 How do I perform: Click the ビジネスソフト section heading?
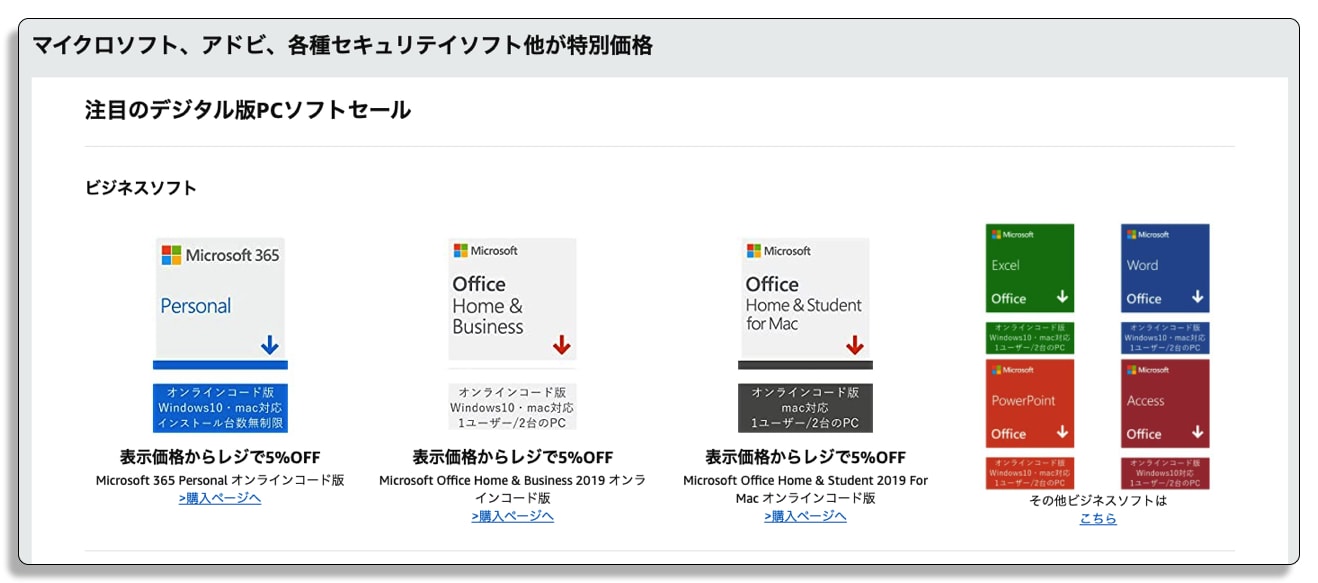141,188
